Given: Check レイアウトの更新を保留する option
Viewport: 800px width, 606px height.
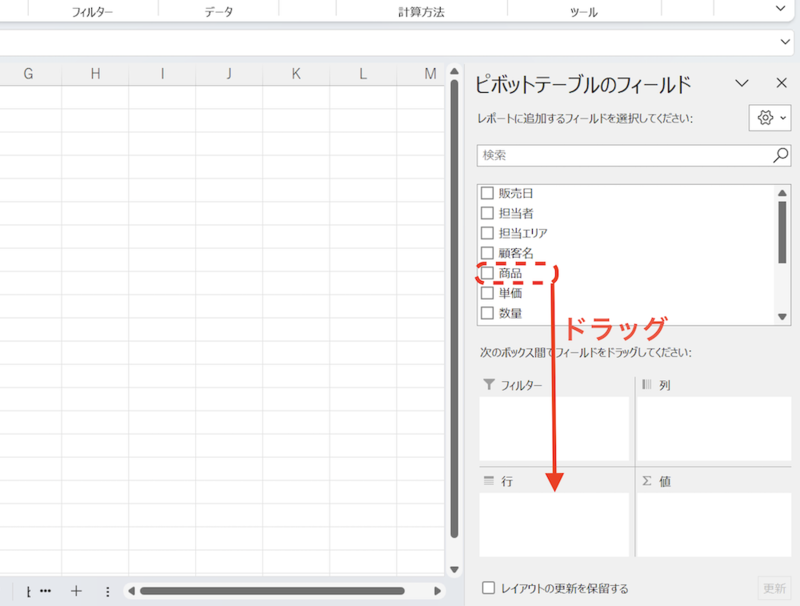Looking at the screenshot, I should pos(487,589).
